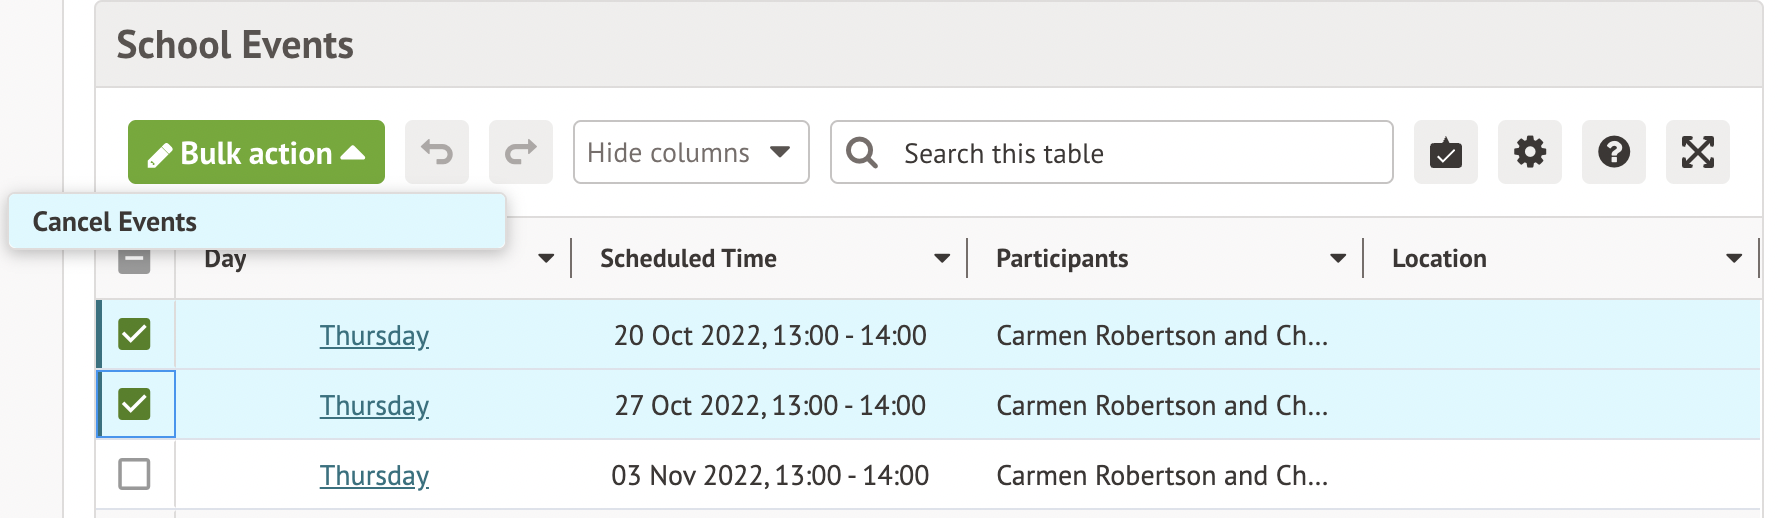Open the Hide columns dropdown
The image size is (1778, 518).
point(690,153)
